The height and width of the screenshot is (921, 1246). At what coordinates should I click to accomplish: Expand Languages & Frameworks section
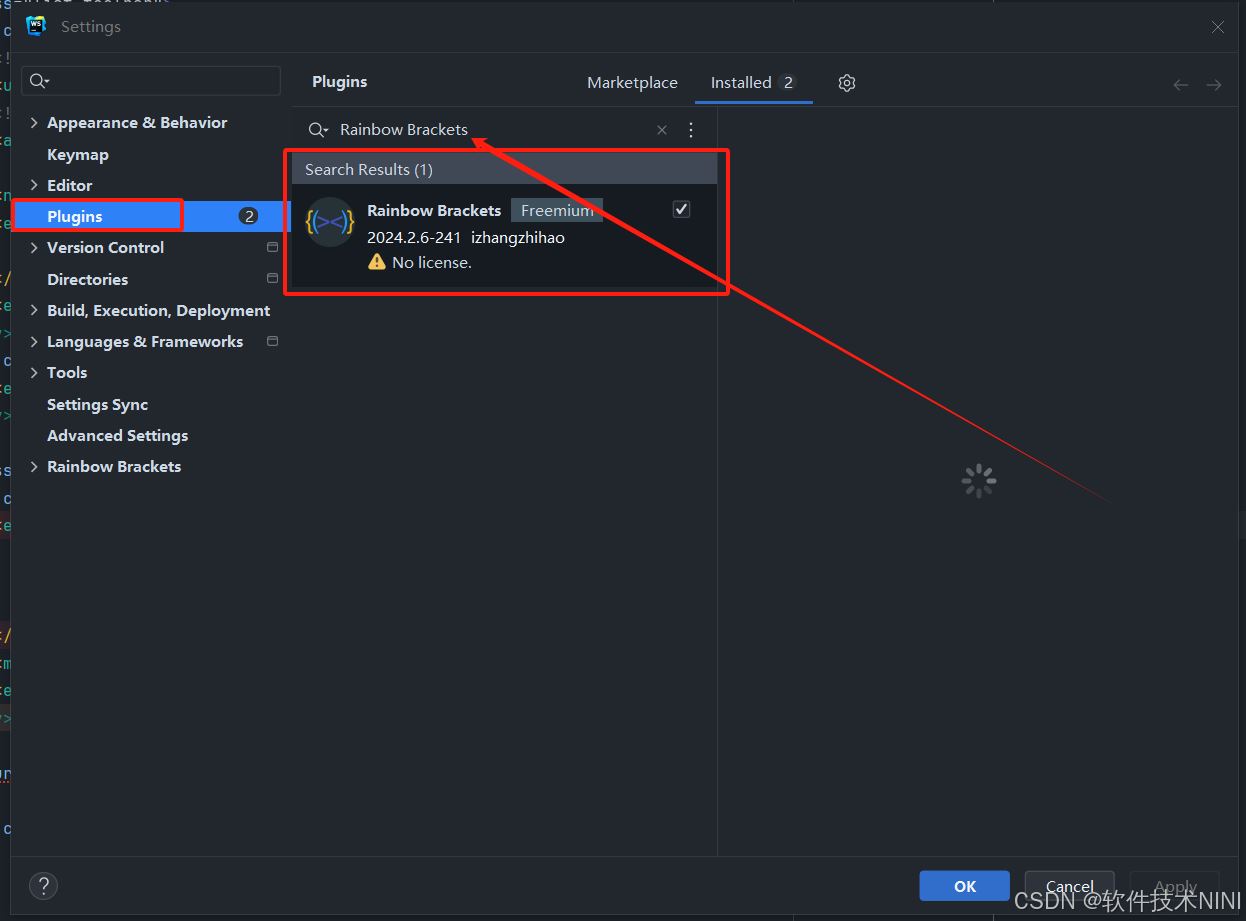click(34, 341)
